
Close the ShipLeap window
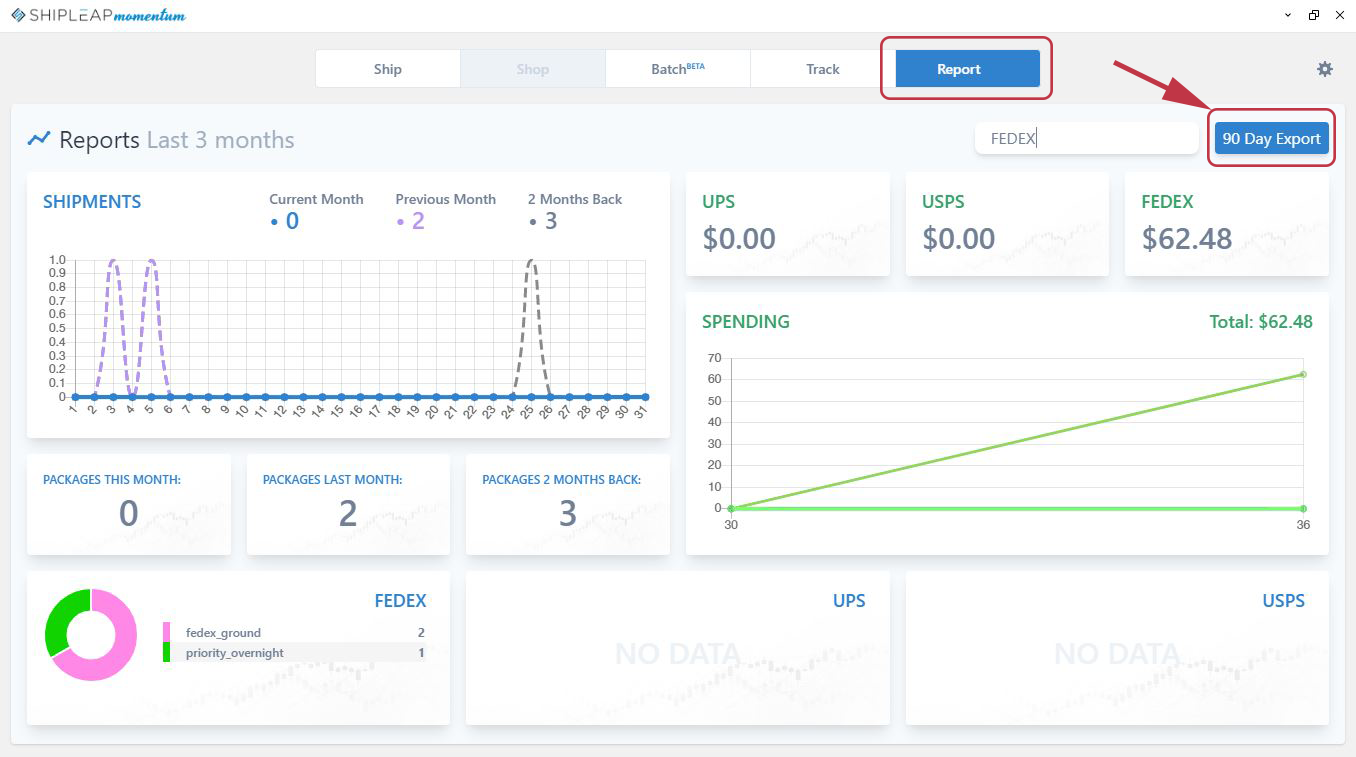[1340, 15]
